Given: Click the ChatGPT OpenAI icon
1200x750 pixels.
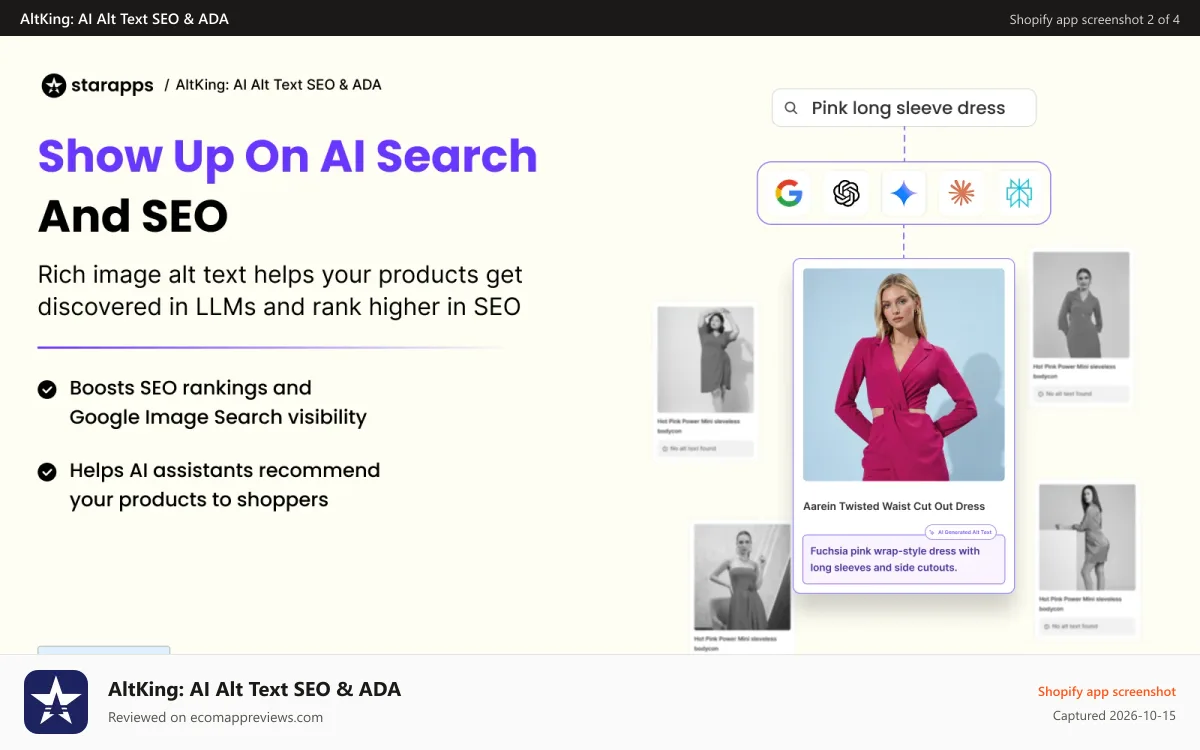Looking at the screenshot, I should click(x=846, y=193).
